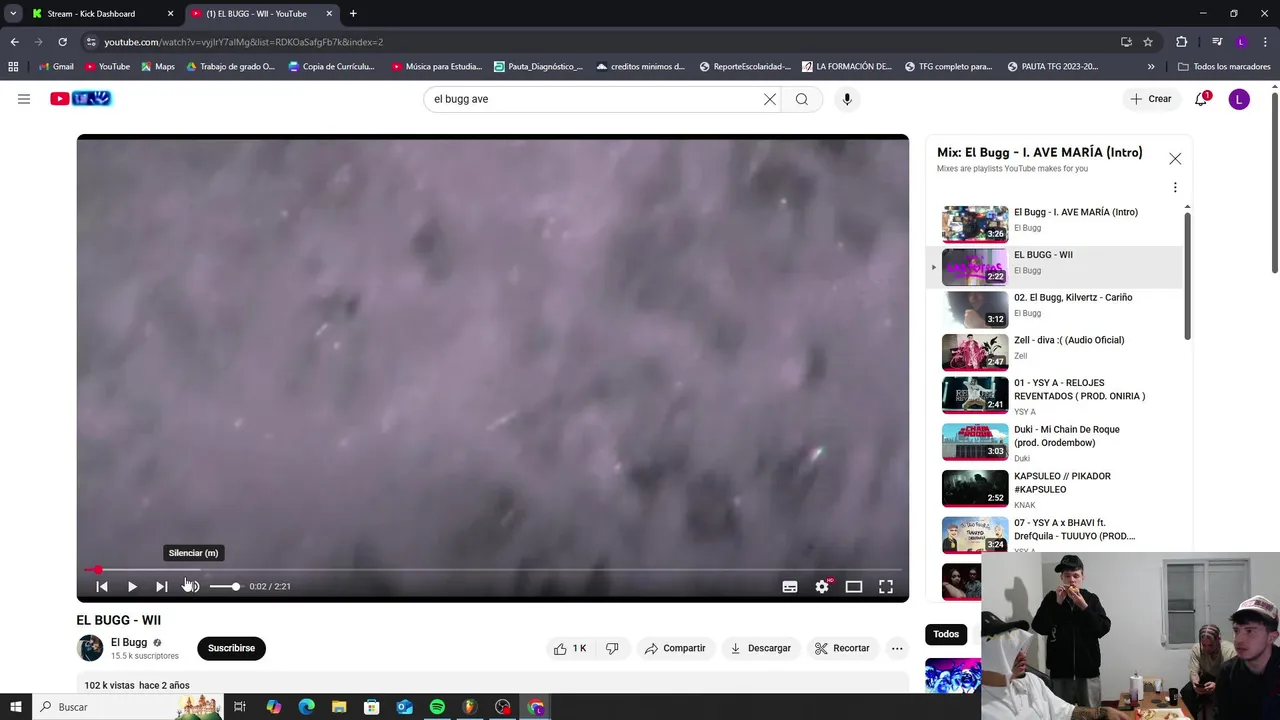Click the Mix playlist scrollbar
Viewport: 1280px width, 720px height.
pyautogui.click(x=1187, y=275)
